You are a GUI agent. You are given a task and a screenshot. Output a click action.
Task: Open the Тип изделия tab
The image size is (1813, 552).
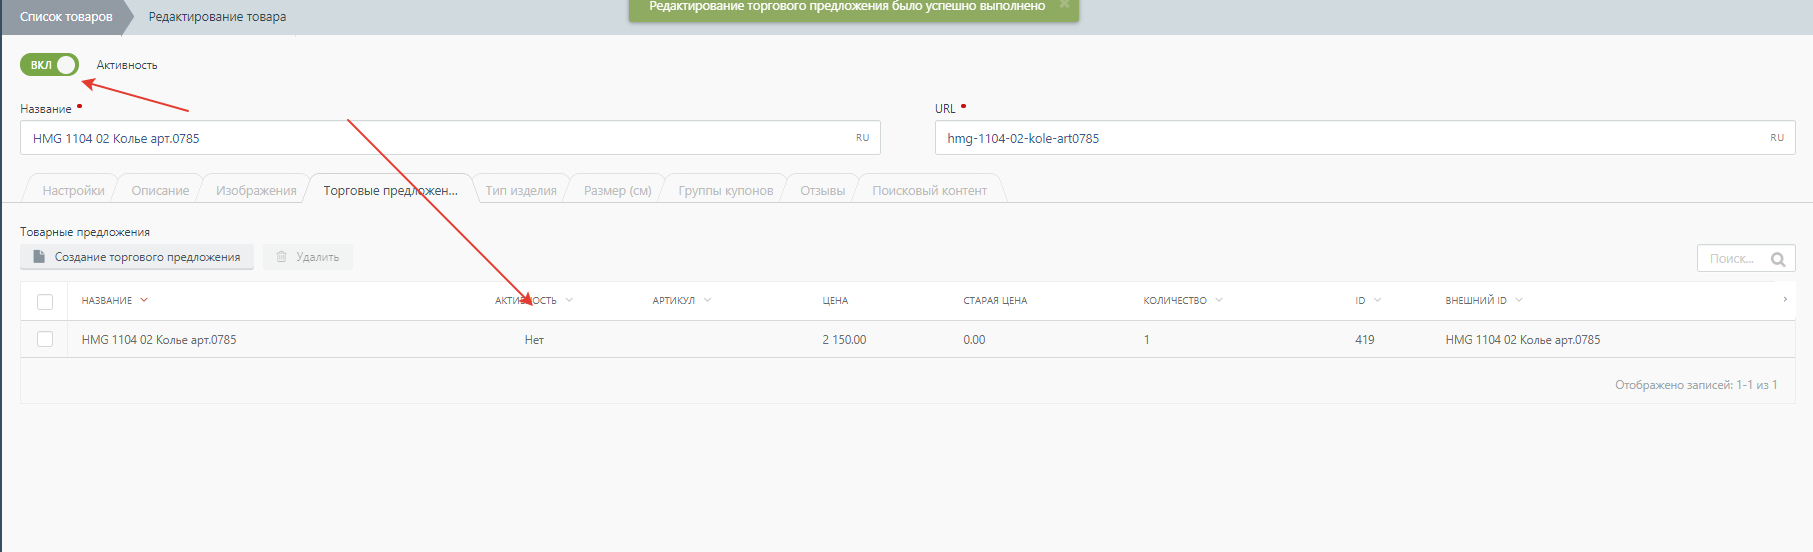point(521,190)
